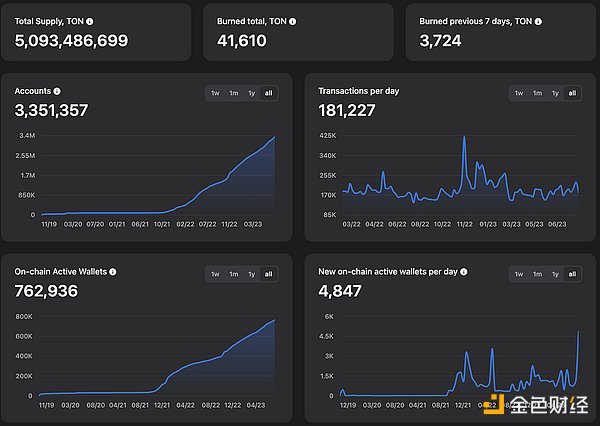Show info for On-chain Active Wallets
The width and height of the screenshot is (600, 426).
[x=112, y=271]
